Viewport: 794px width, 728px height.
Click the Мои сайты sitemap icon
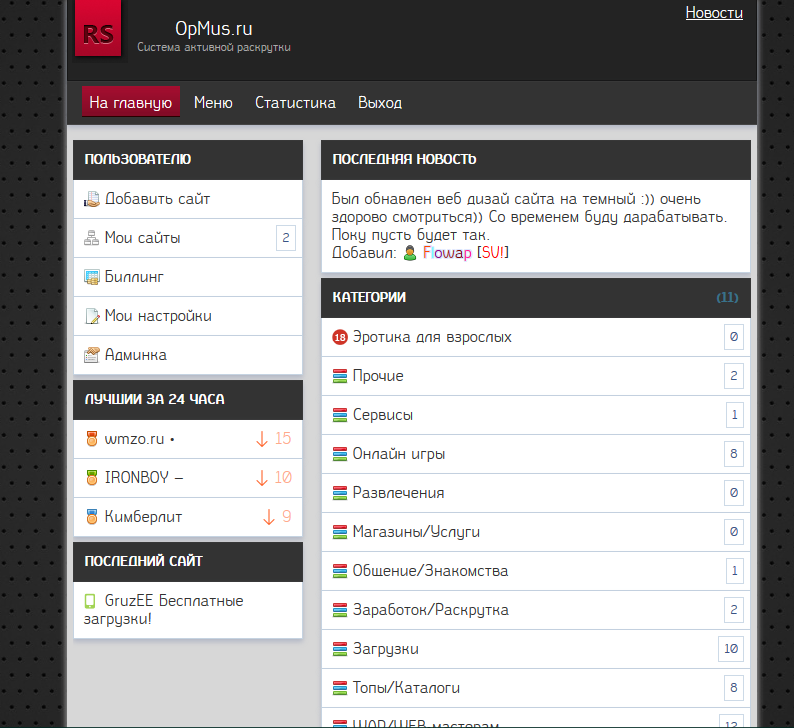(92, 238)
